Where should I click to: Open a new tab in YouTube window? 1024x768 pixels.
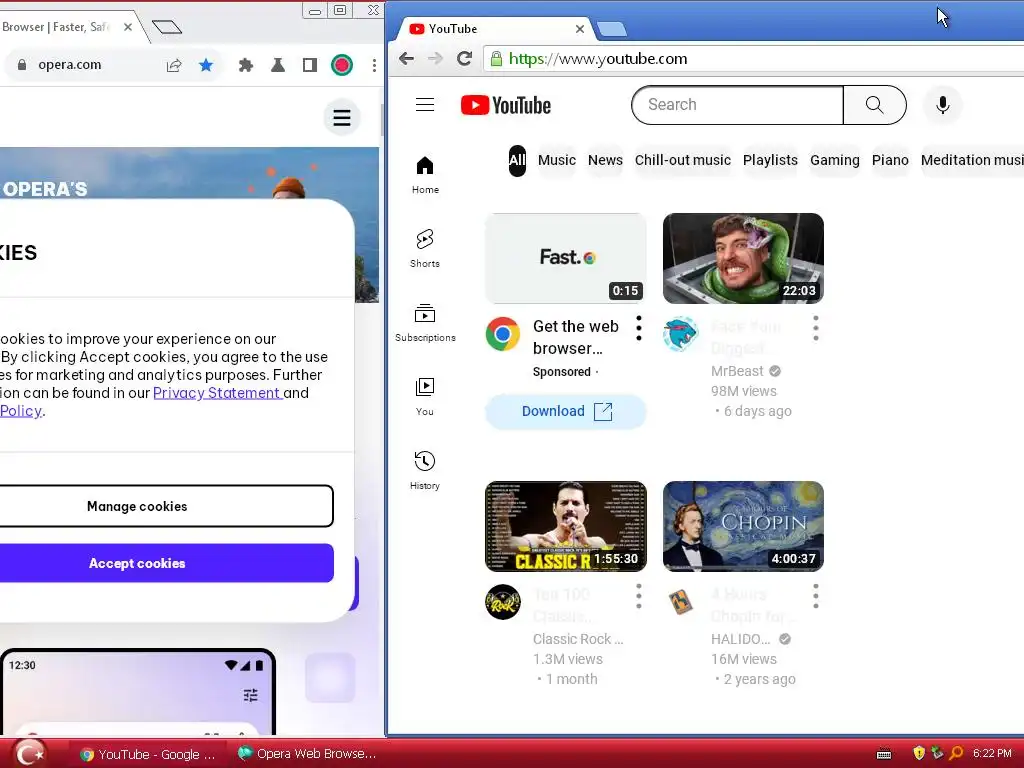(x=611, y=29)
